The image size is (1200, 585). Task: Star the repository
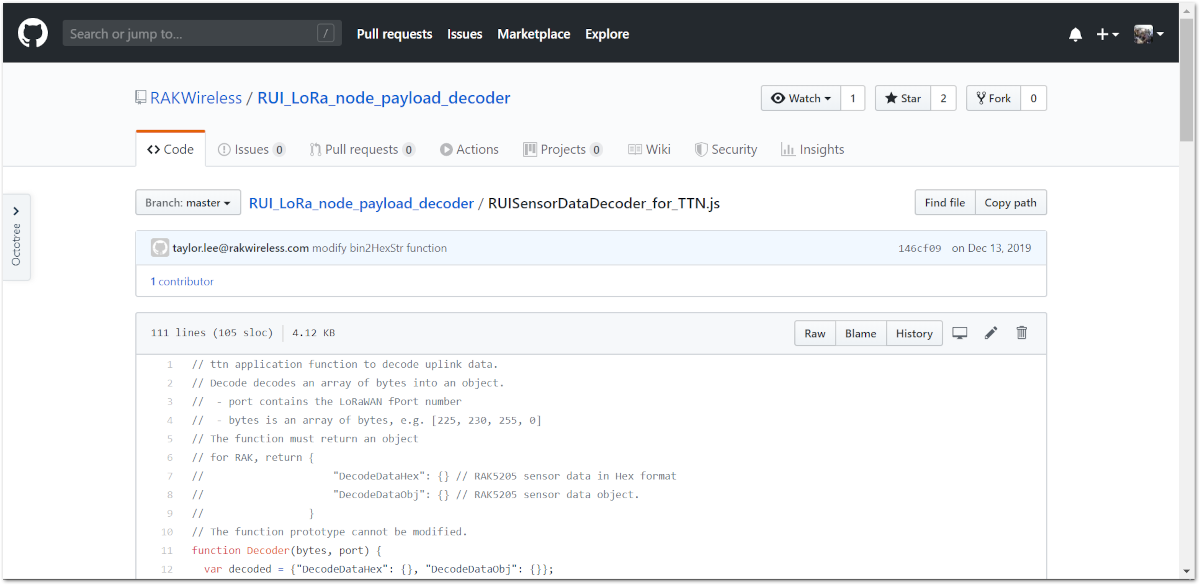click(903, 98)
